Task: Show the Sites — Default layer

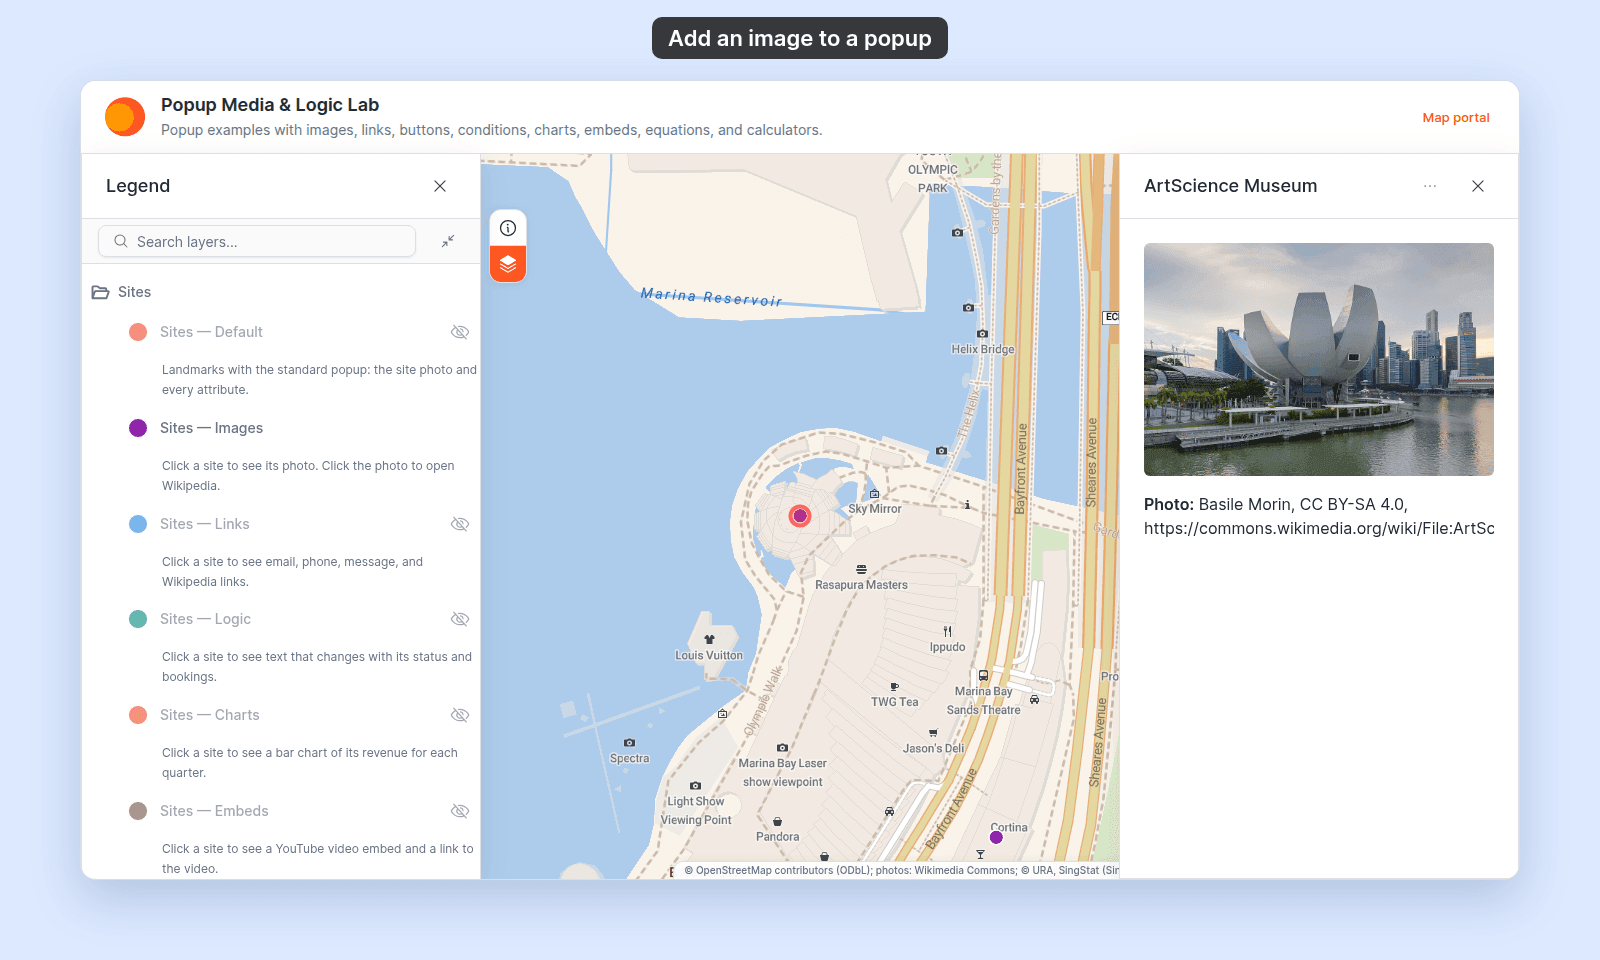Action: [460, 332]
